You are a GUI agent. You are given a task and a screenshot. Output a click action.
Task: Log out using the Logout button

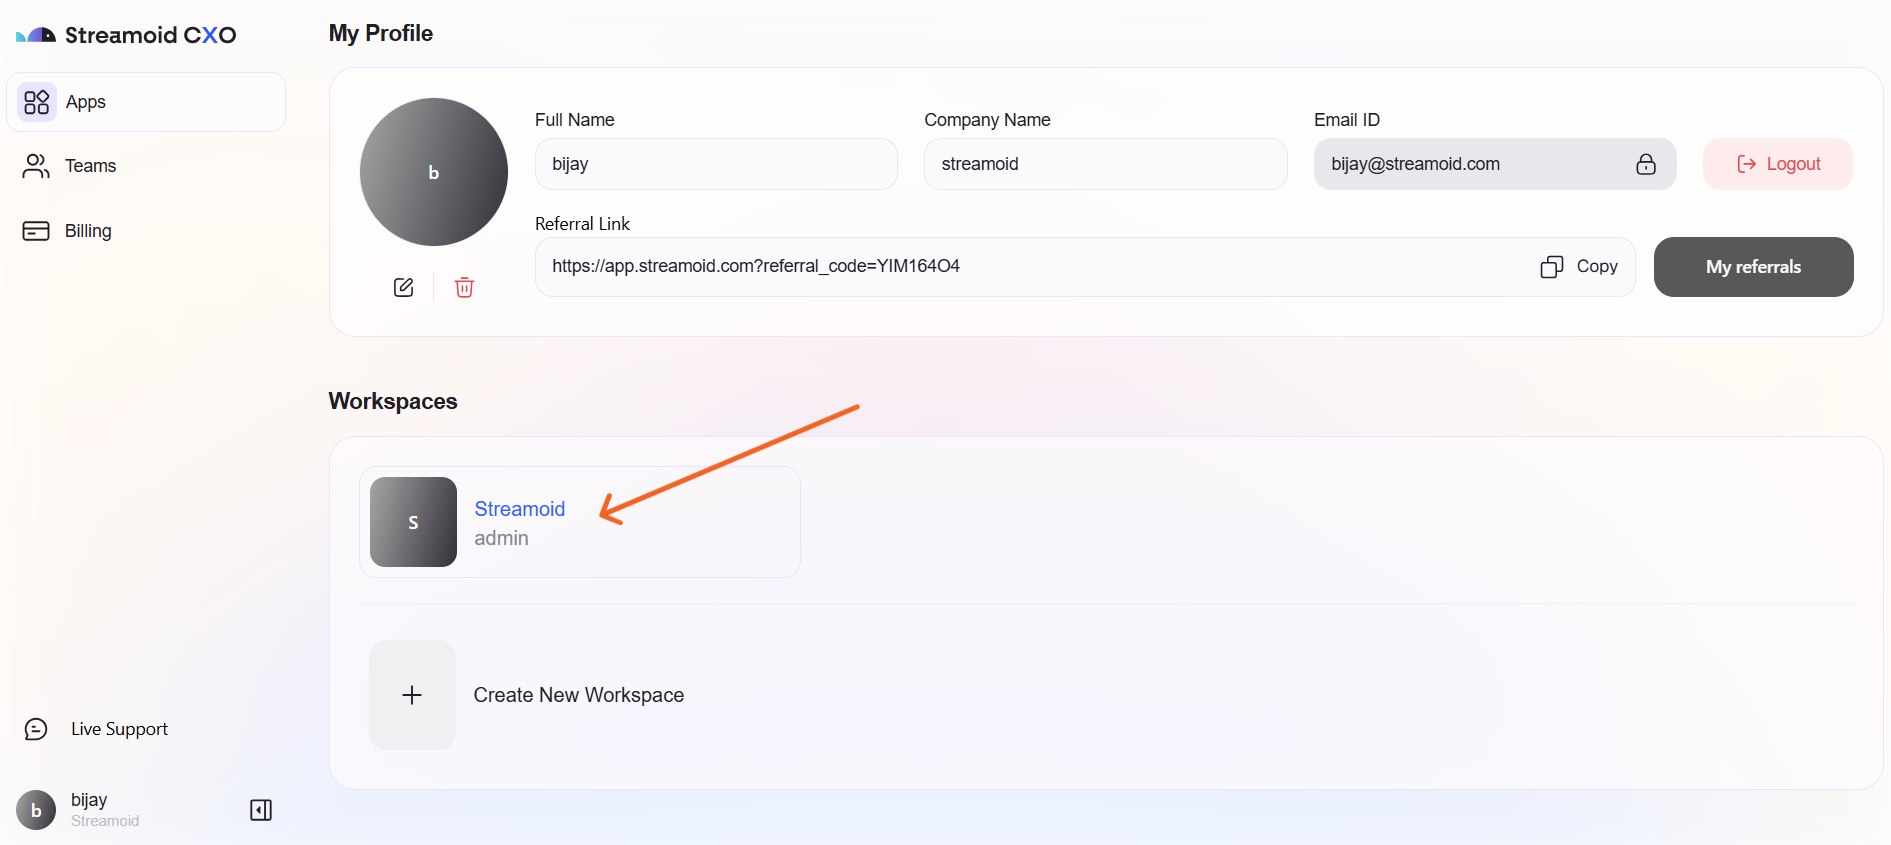coord(1777,164)
